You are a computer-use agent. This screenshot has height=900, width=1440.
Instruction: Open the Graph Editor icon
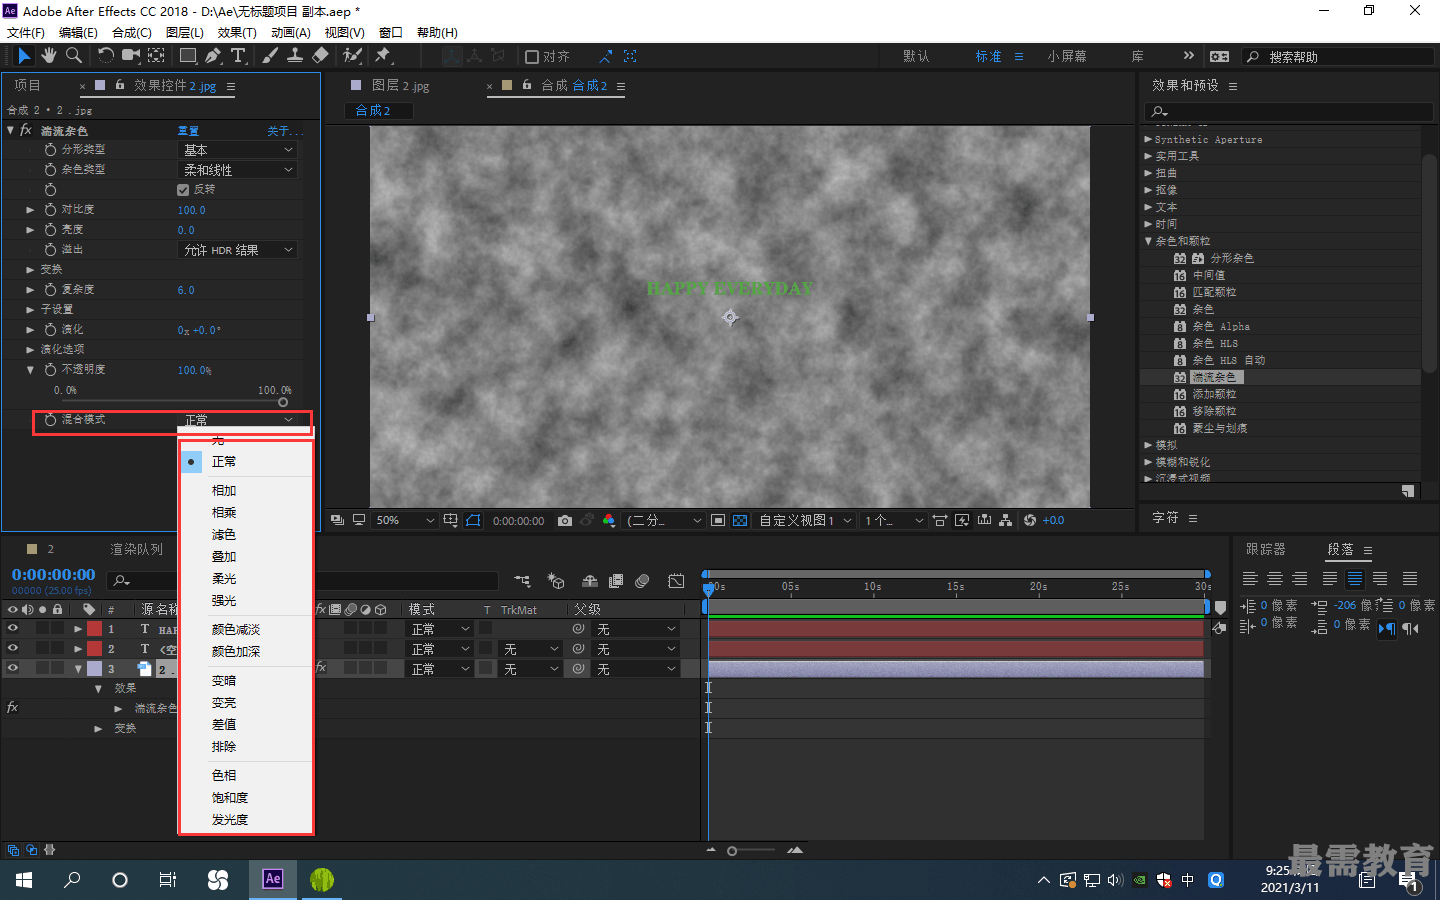pos(676,581)
